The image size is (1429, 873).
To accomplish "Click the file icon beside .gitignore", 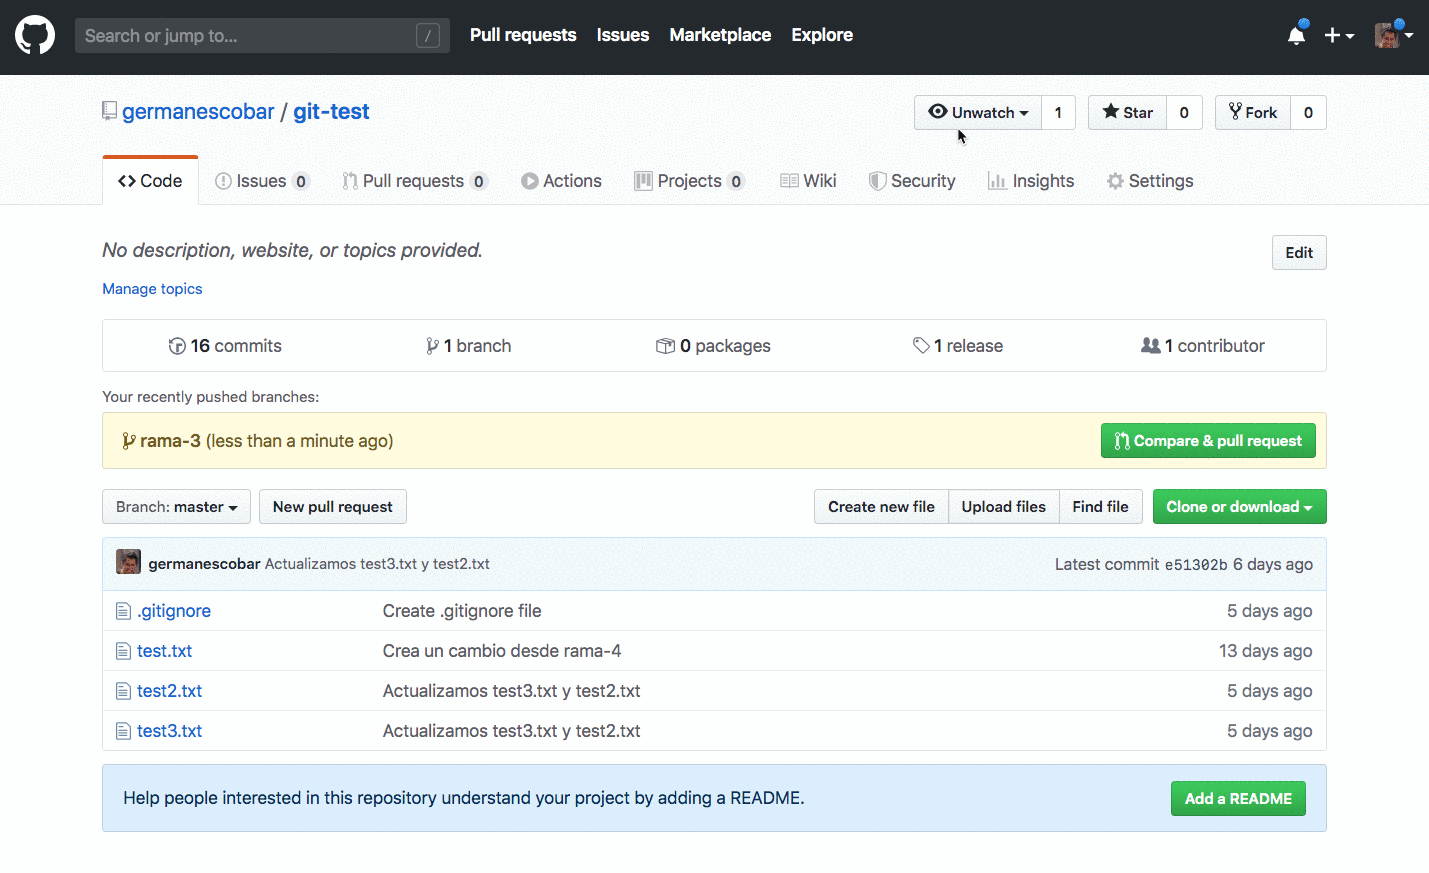I will [x=123, y=611].
